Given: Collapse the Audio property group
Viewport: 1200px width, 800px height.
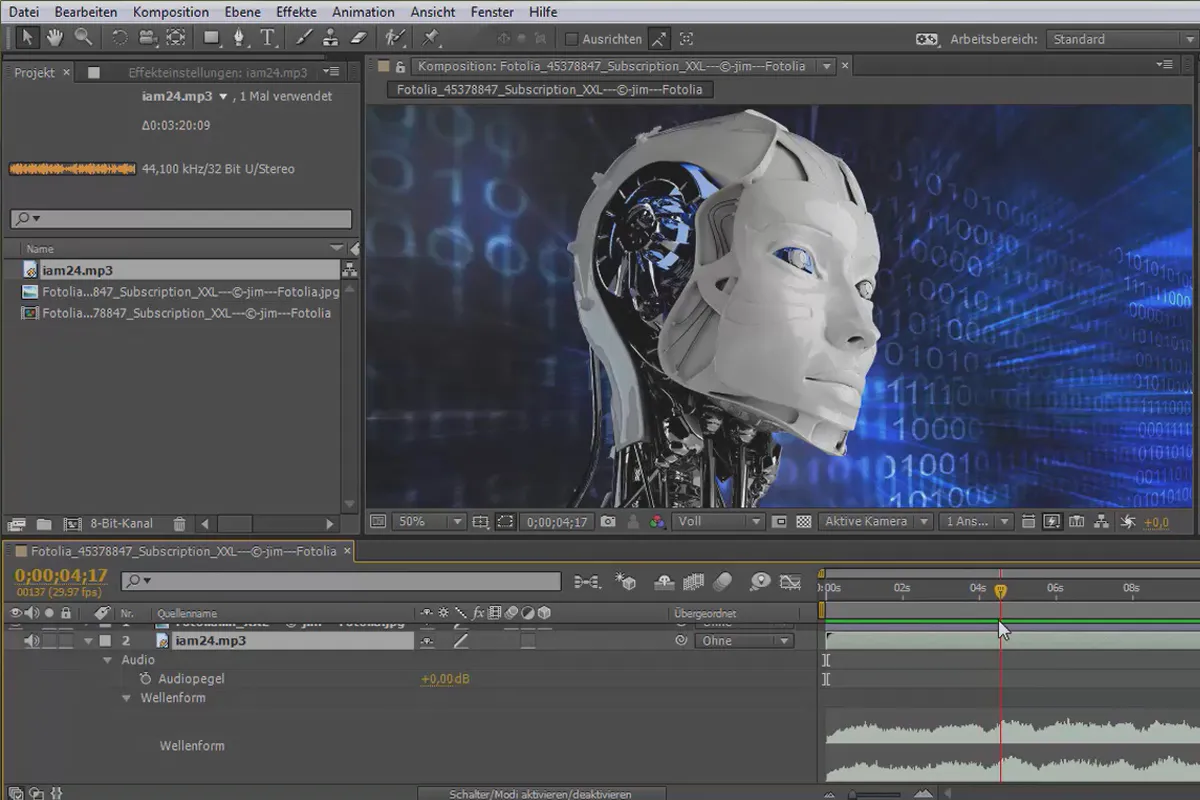Looking at the screenshot, I should (x=108, y=660).
